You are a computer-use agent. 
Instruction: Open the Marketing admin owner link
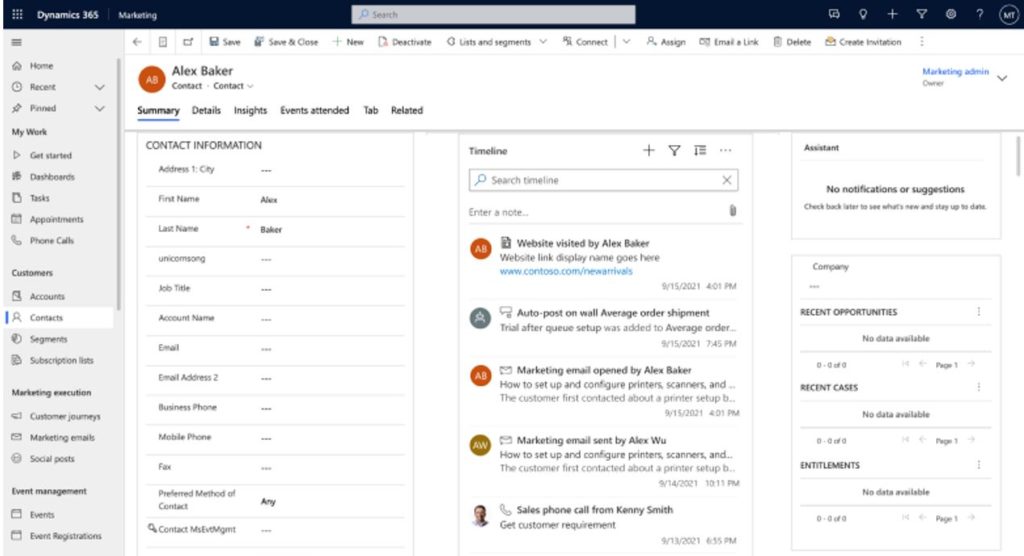[x=955, y=71]
